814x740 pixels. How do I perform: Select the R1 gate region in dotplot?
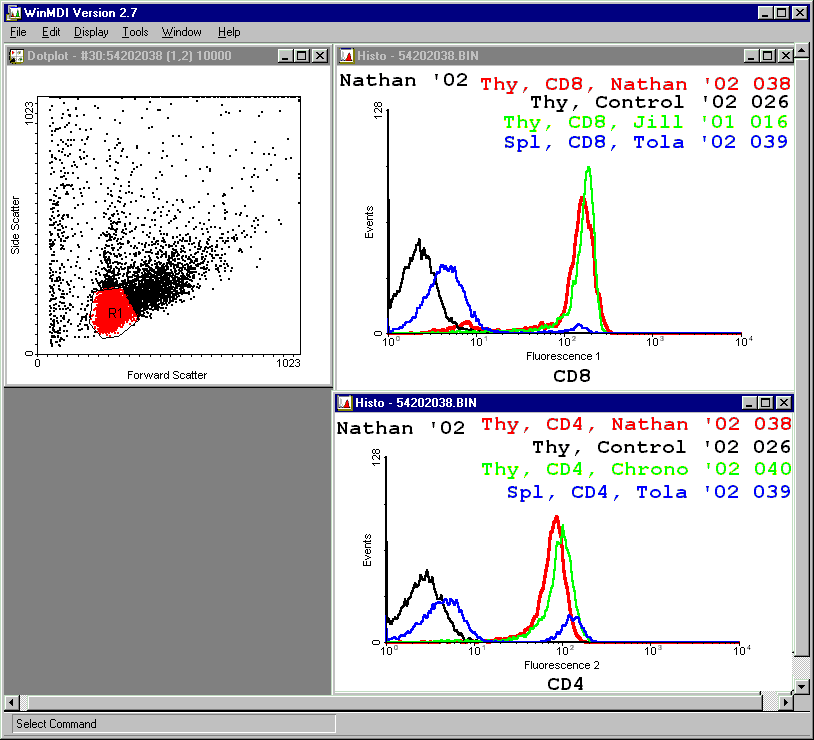[x=115, y=313]
